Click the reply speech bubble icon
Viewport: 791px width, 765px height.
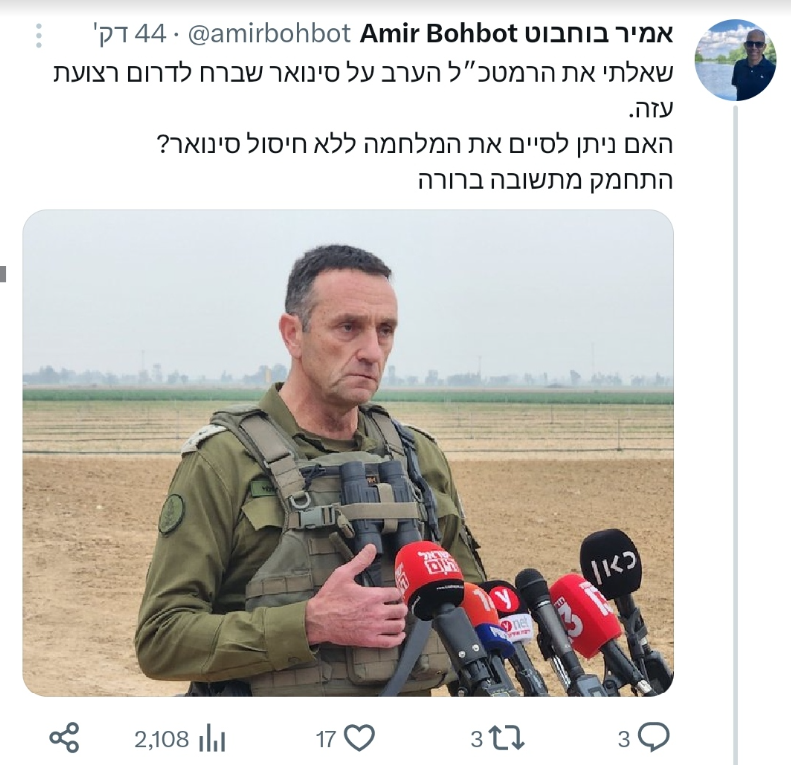click(x=654, y=738)
